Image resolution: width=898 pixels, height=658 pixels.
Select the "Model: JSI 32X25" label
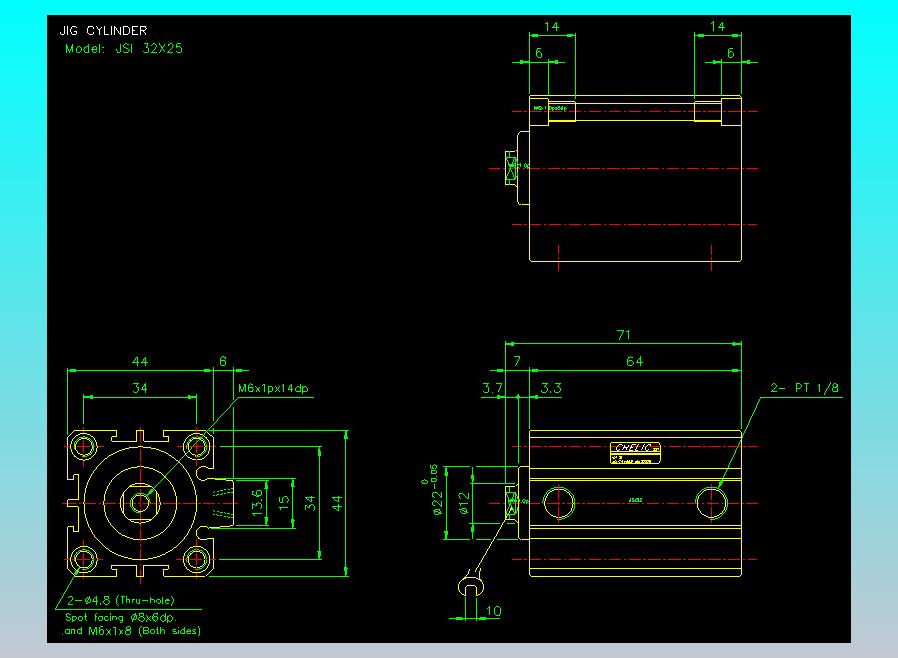point(124,49)
